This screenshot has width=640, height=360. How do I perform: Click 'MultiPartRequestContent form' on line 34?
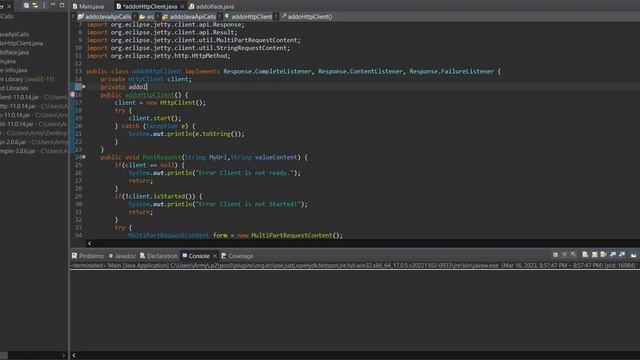pyautogui.click(x=178, y=236)
